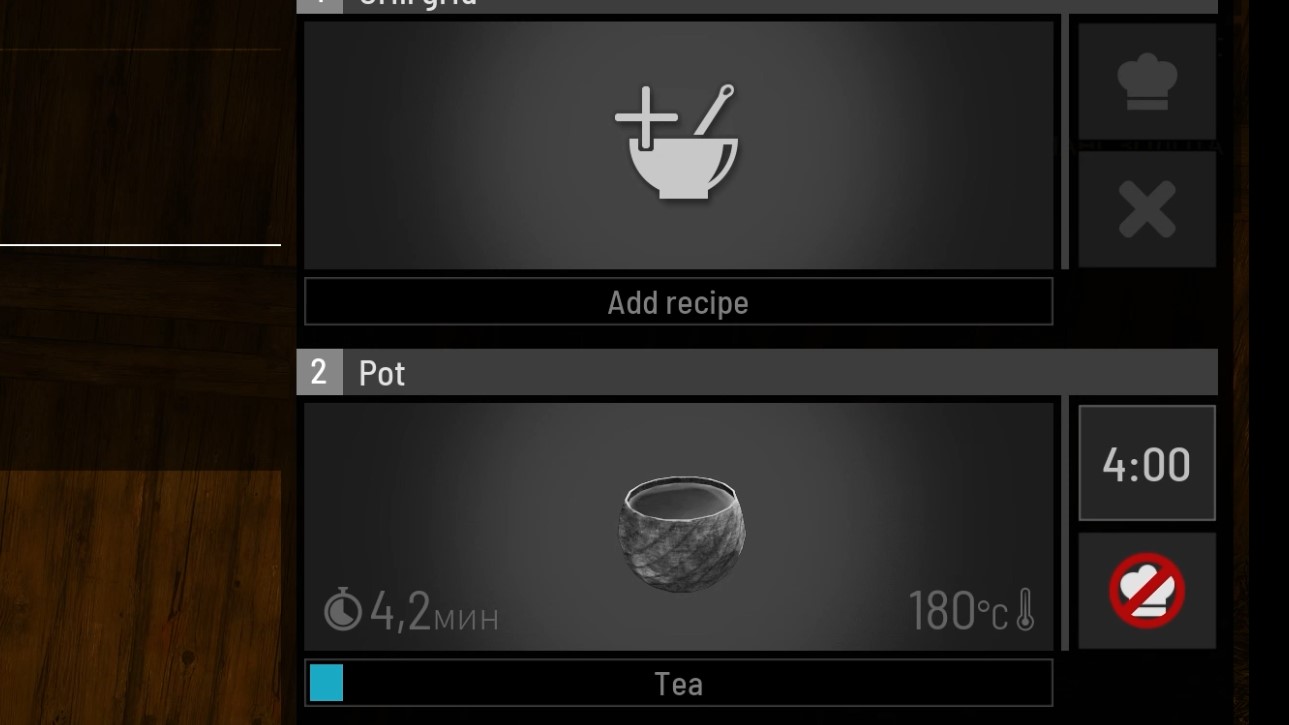Screen dimensions: 1289x725
Task: Click the number 1 slot badge
Action: pos(319,4)
